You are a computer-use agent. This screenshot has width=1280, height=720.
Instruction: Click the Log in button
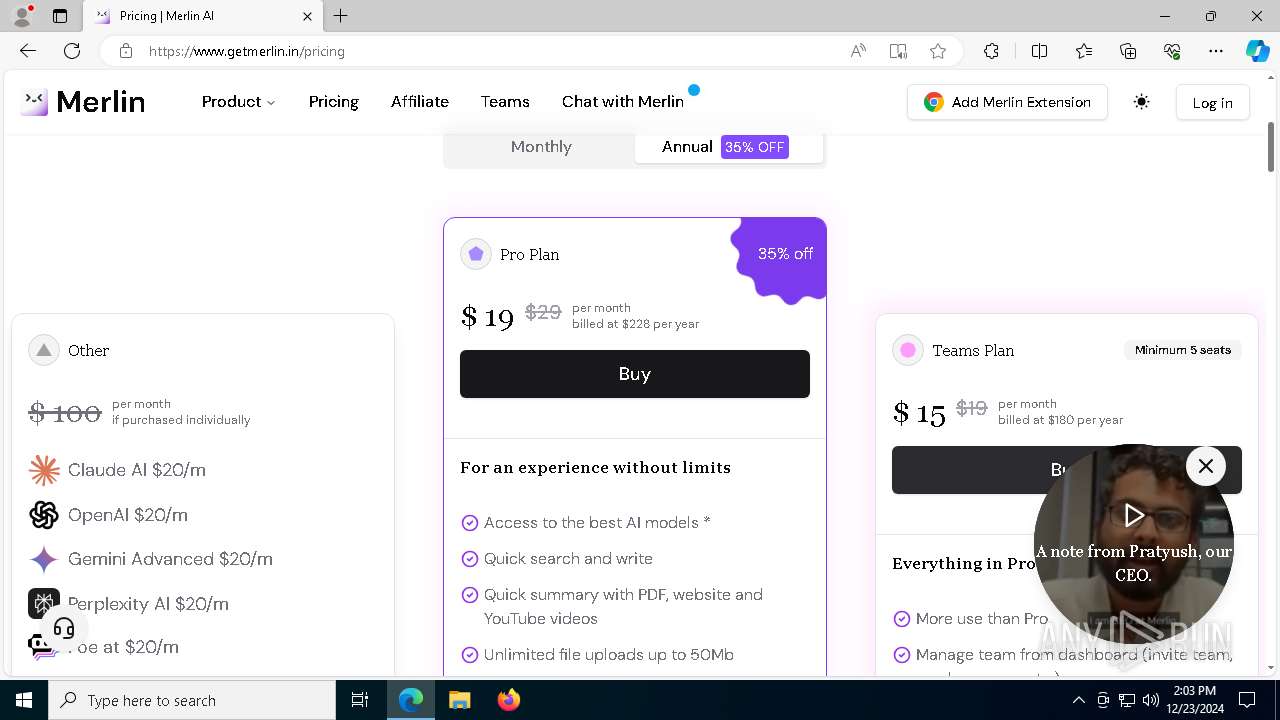[x=1212, y=102]
